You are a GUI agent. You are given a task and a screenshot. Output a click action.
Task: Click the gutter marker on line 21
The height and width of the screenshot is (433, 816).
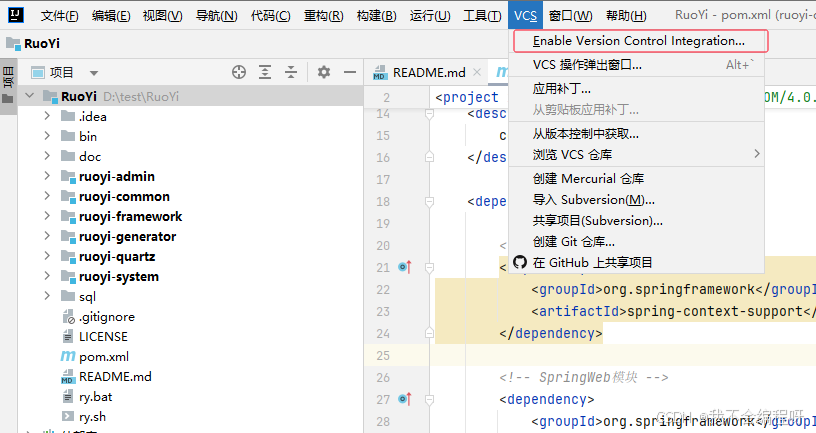(405, 267)
